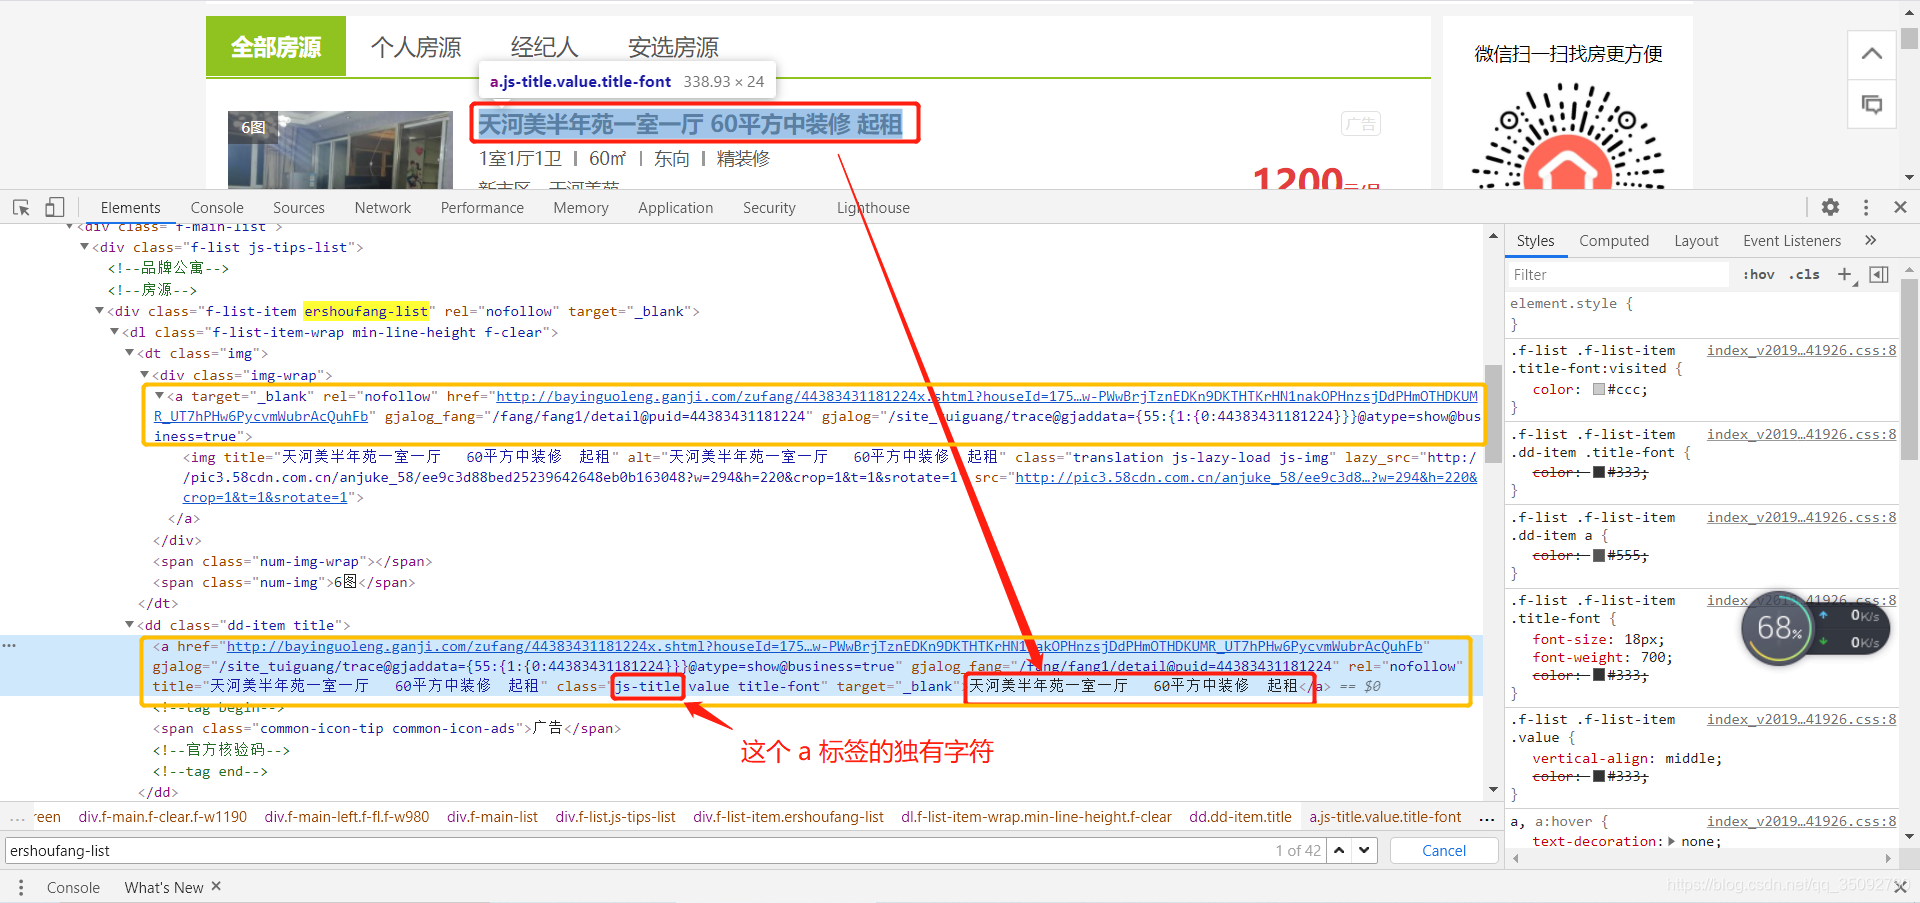
Task: Open the Sources tab
Action: 299,207
